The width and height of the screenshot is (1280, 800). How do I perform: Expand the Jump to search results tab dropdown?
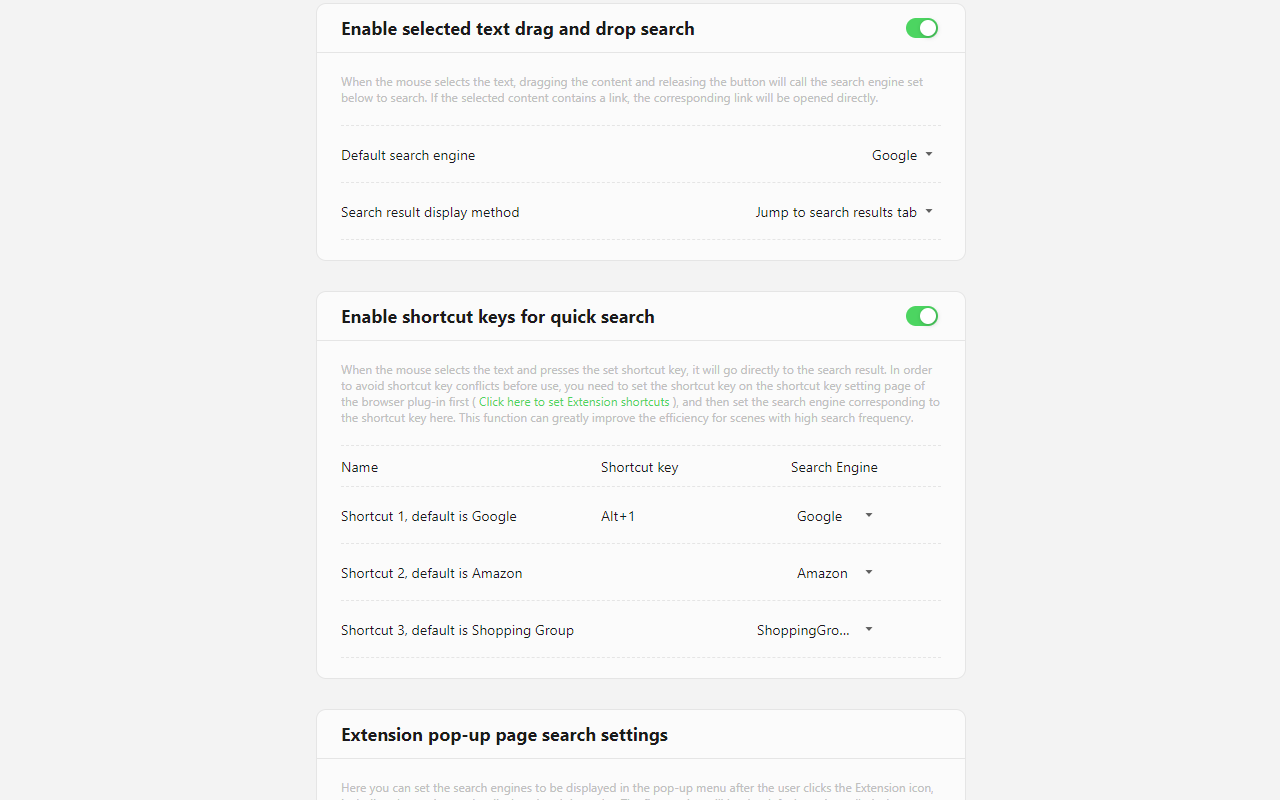[843, 212]
